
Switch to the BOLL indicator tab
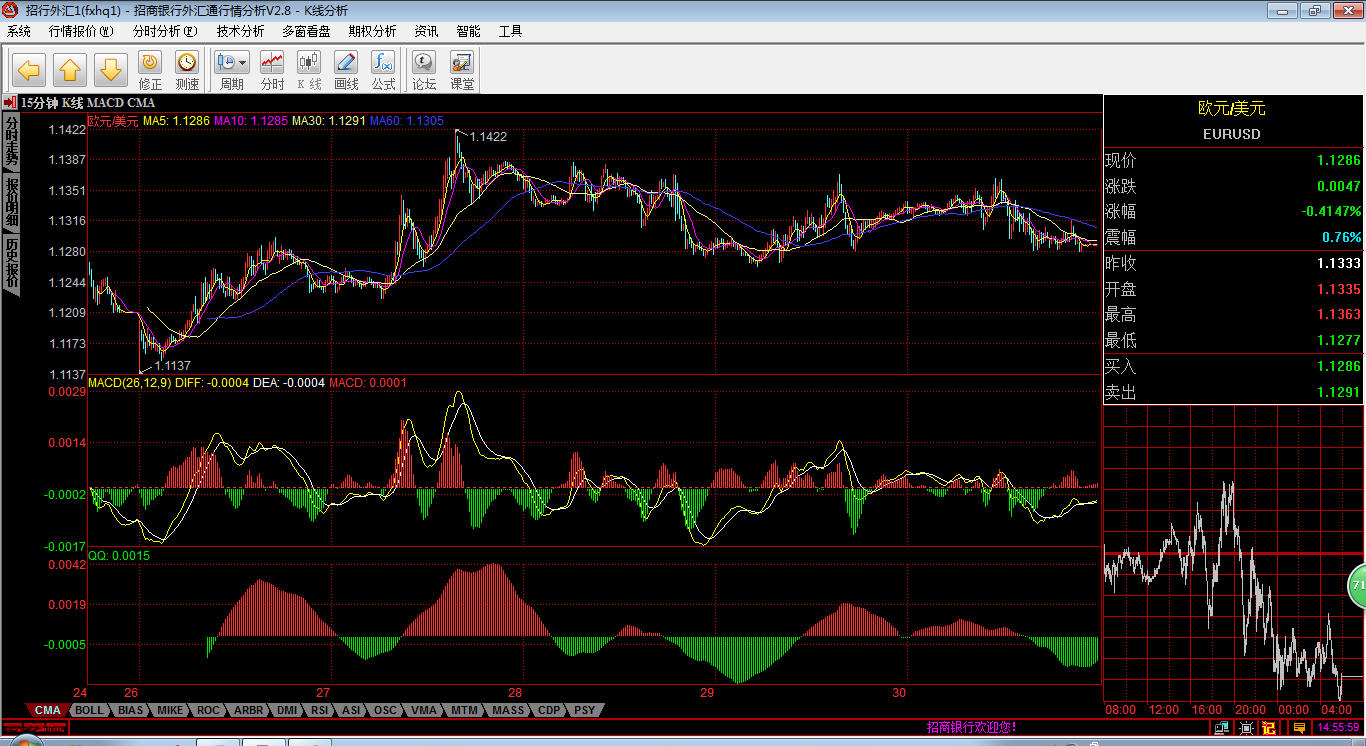(x=89, y=710)
